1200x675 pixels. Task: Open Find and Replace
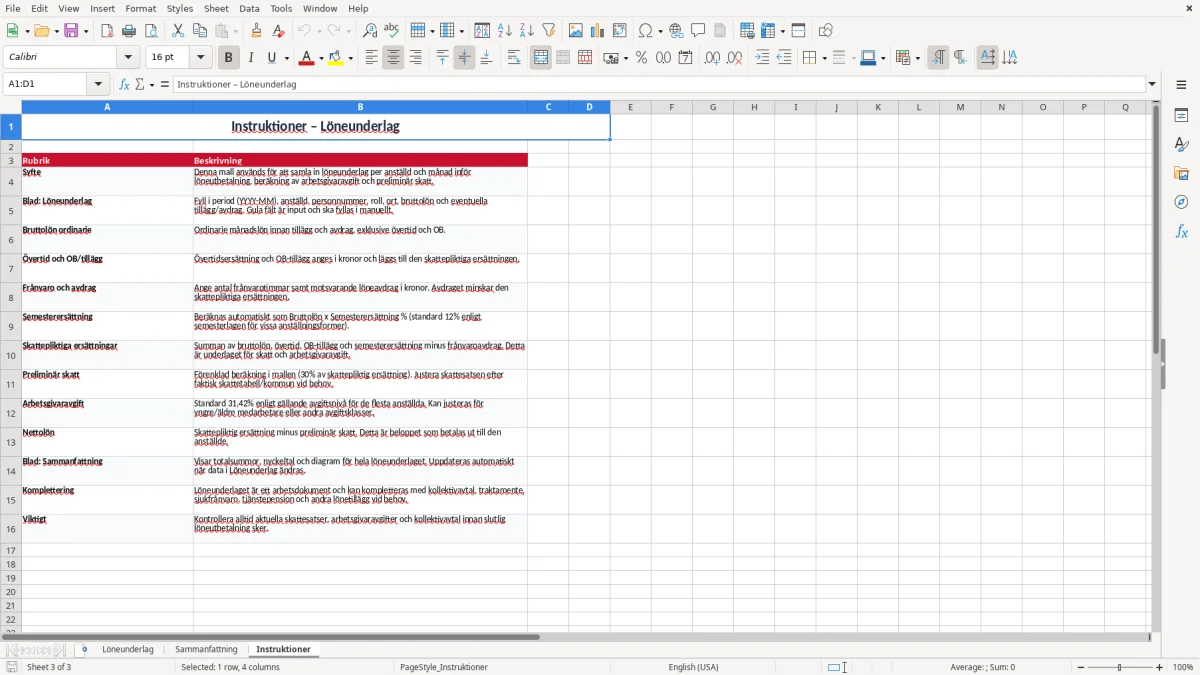pyautogui.click(x=370, y=31)
